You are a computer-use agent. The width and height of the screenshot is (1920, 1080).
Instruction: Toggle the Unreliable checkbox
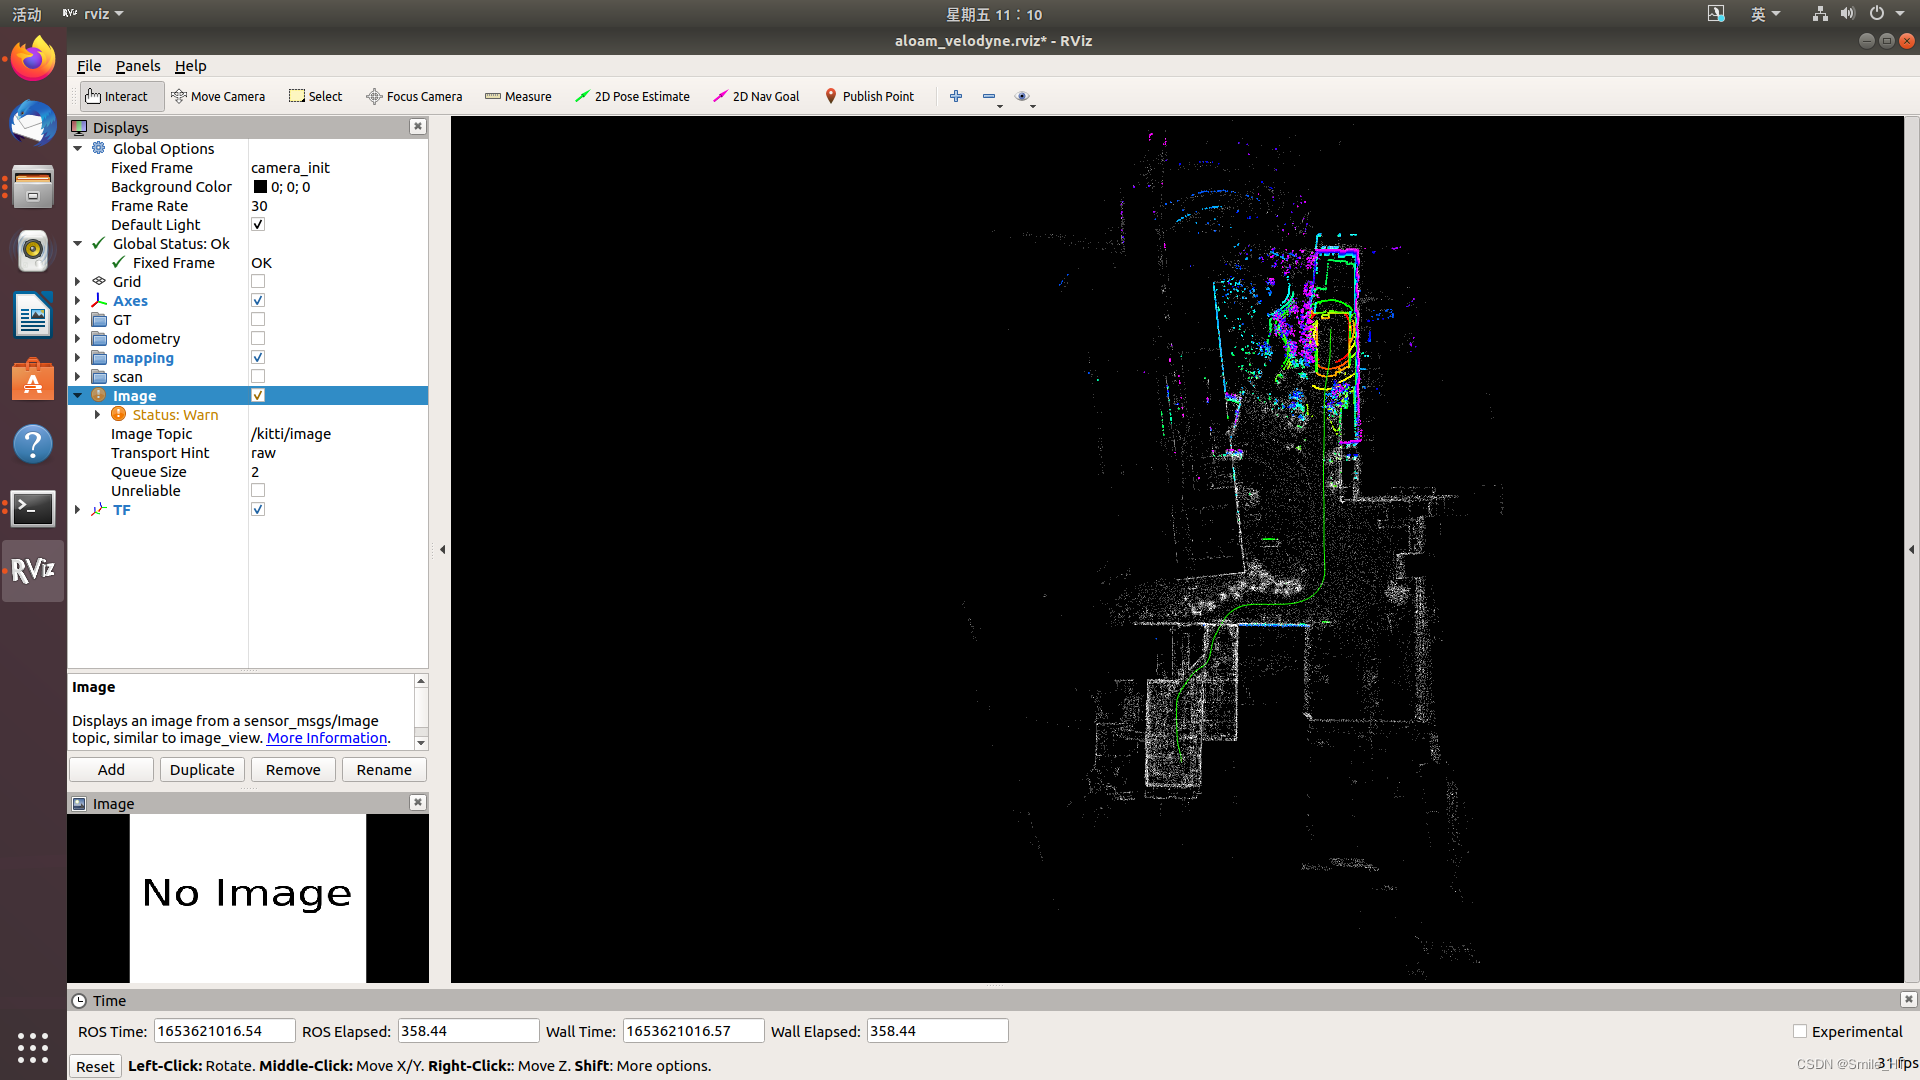pos(258,491)
